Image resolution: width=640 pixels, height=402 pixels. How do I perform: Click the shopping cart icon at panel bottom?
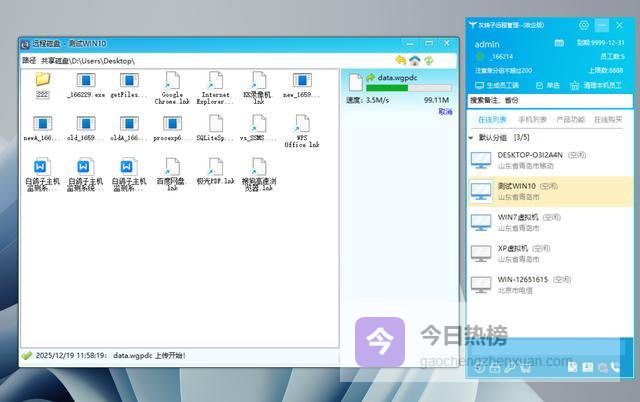tap(526, 369)
